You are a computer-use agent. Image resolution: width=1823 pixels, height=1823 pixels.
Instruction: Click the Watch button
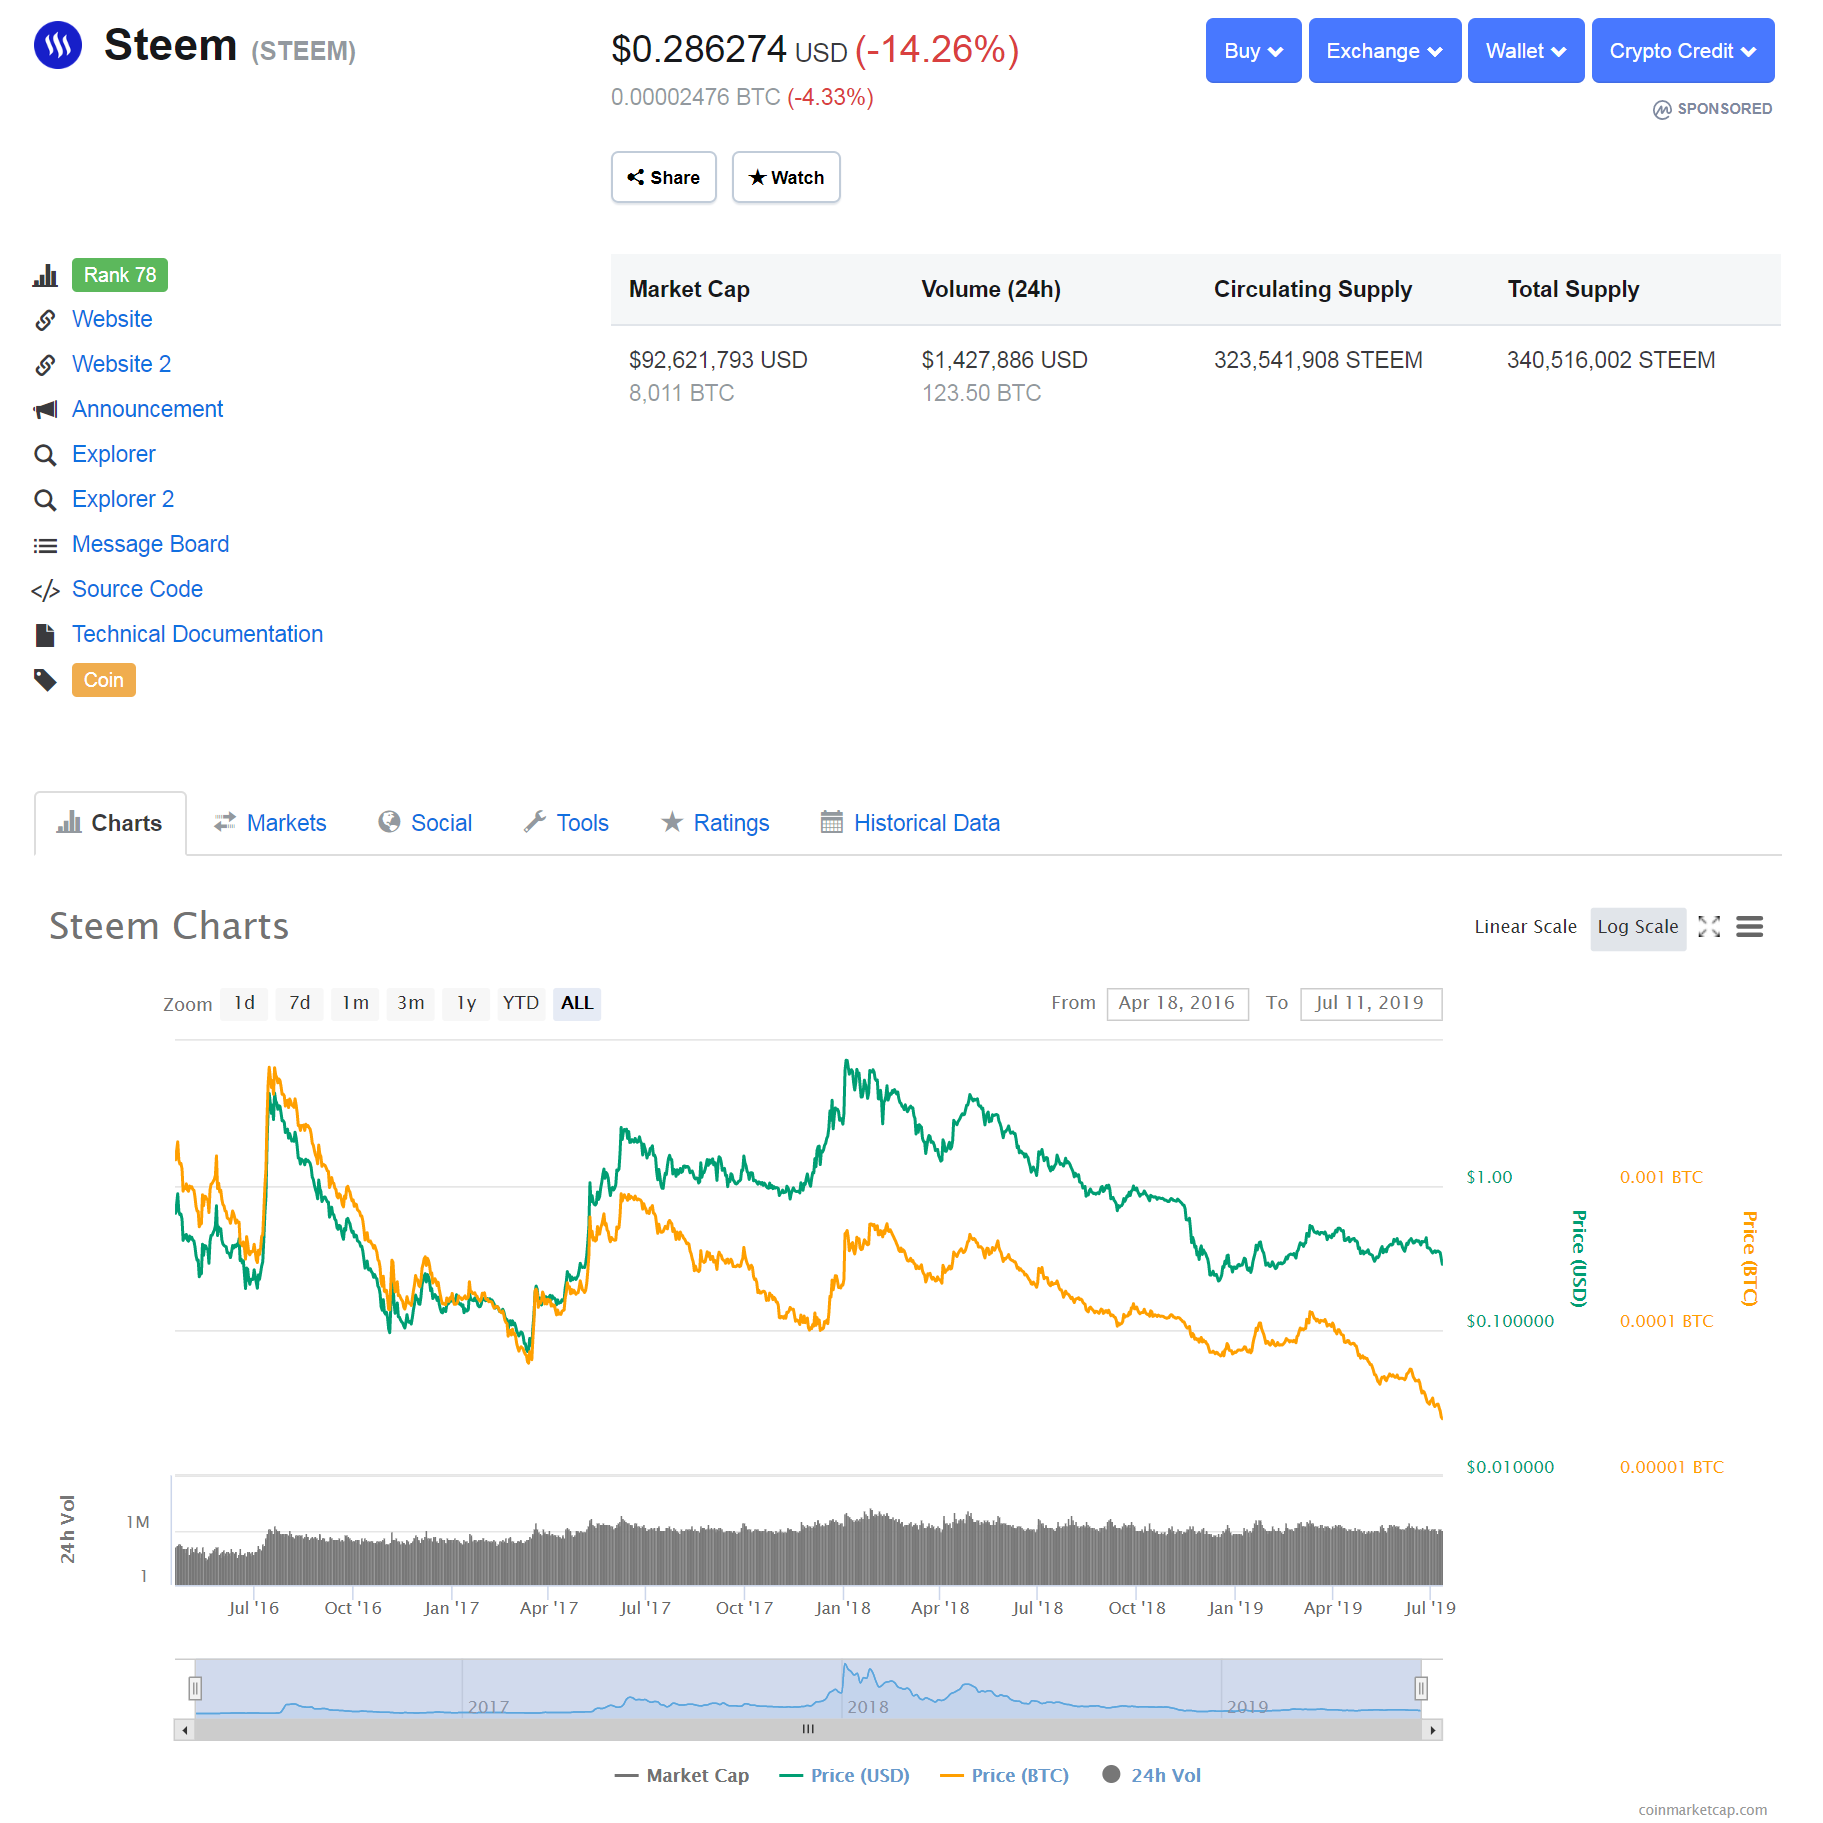pos(786,177)
